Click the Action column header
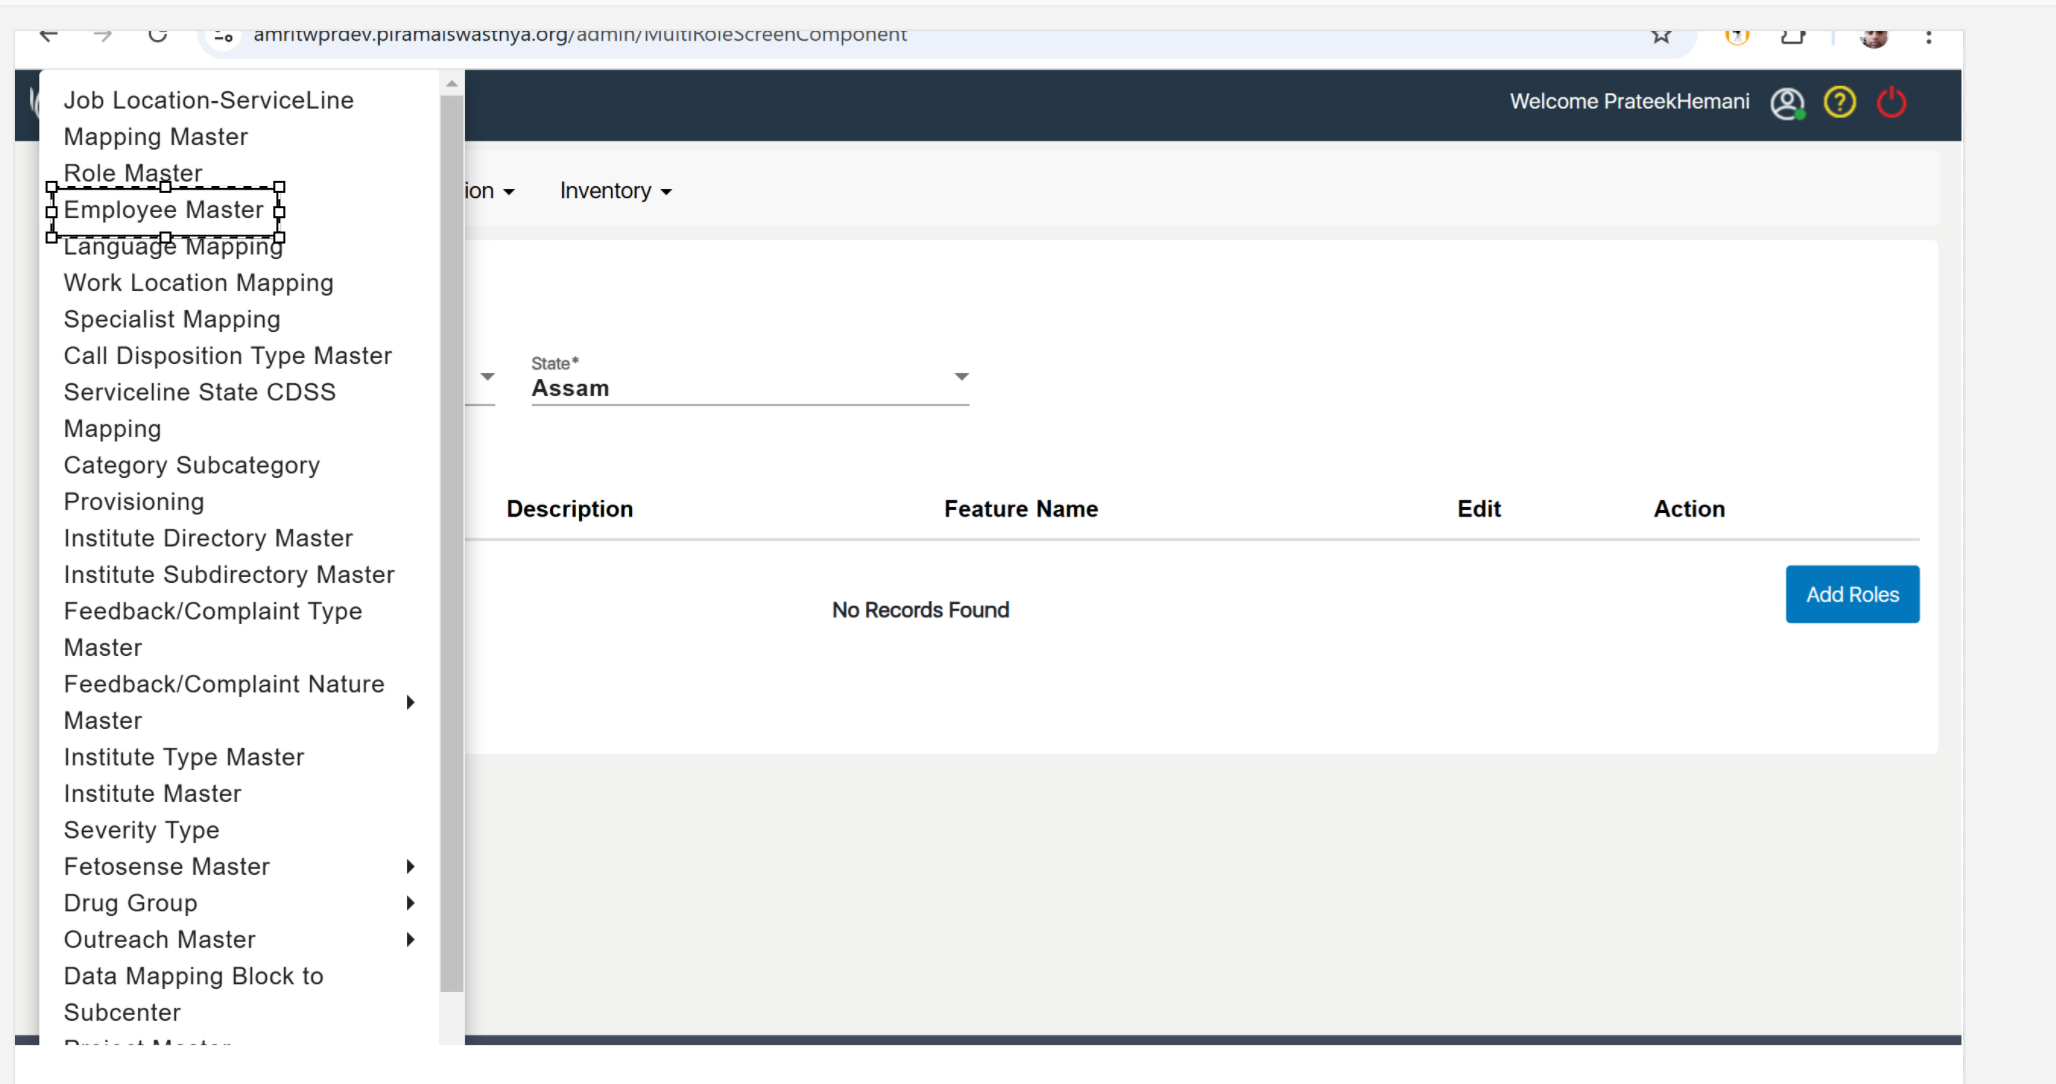 pyautogui.click(x=1689, y=509)
